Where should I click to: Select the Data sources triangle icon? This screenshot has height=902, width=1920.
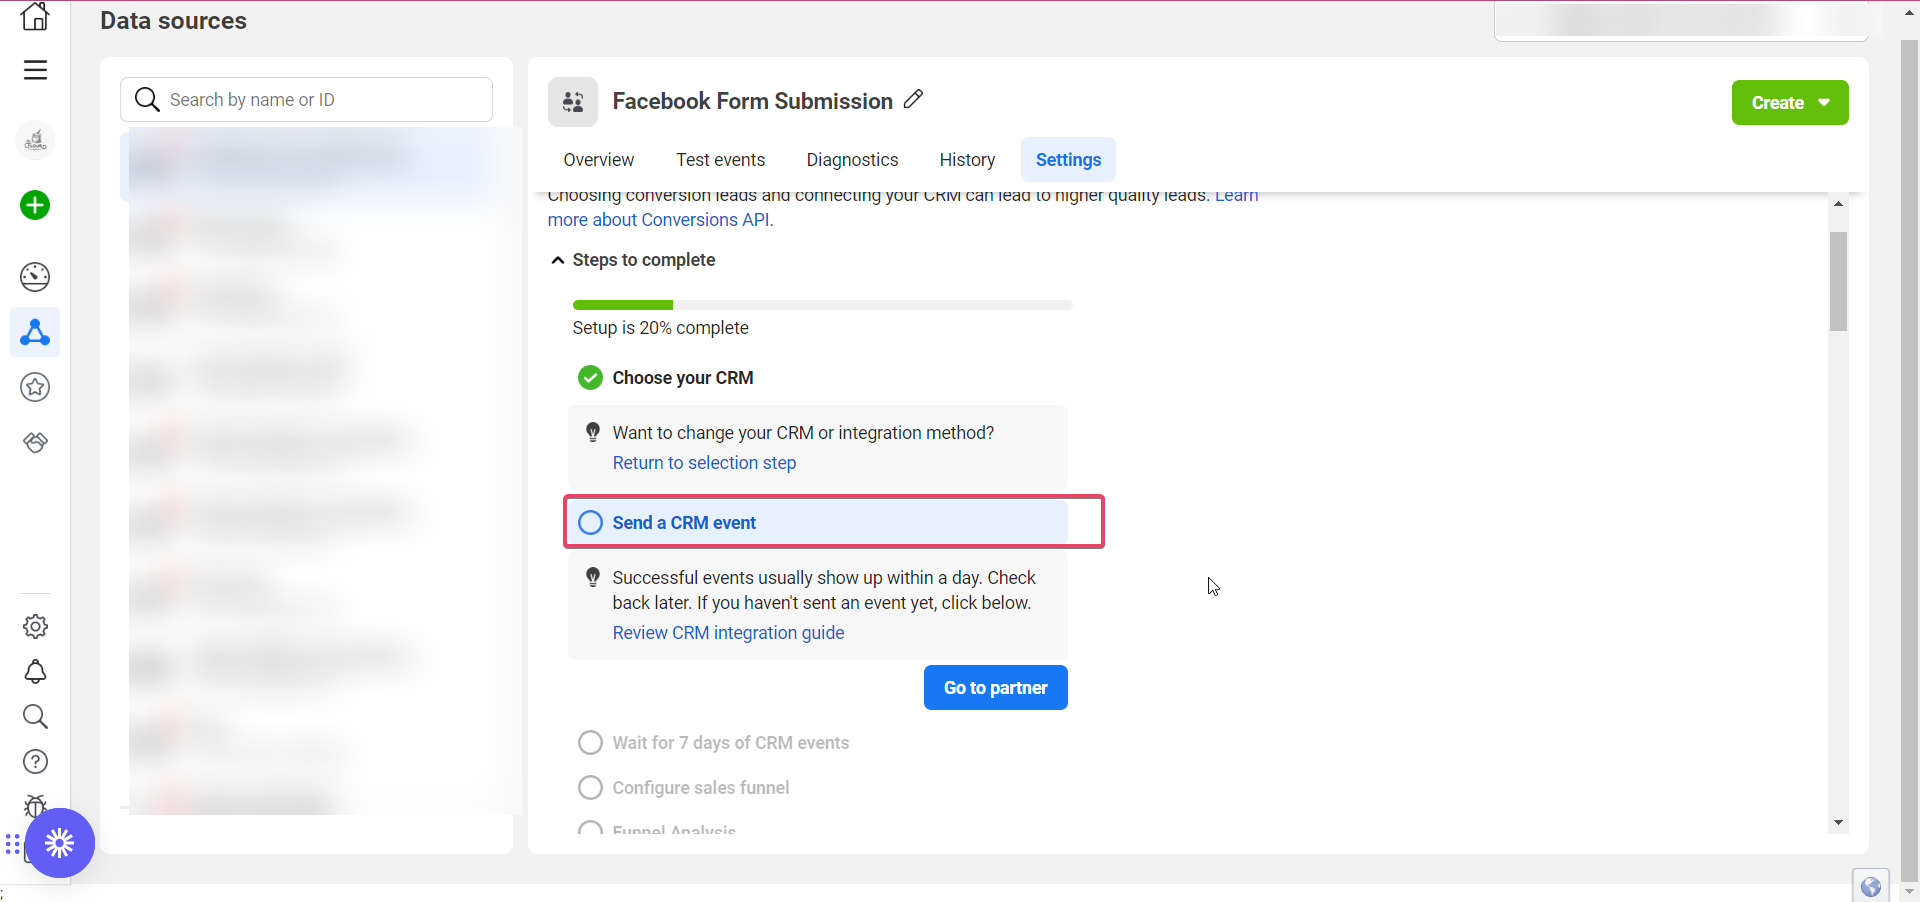(35, 332)
